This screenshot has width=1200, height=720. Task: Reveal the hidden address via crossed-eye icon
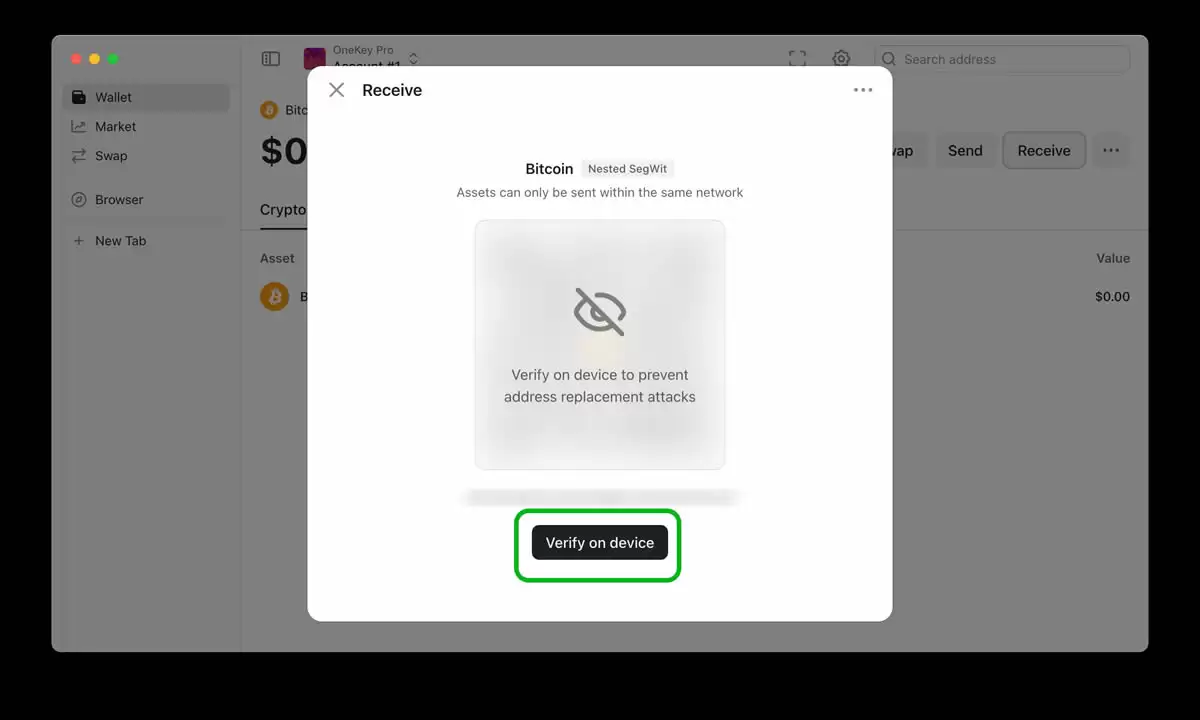pyautogui.click(x=600, y=311)
